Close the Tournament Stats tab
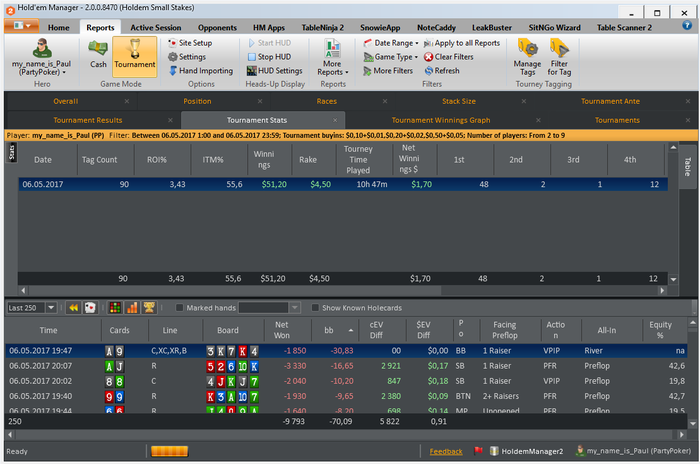The width and height of the screenshot is (700, 464). coord(335,120)
